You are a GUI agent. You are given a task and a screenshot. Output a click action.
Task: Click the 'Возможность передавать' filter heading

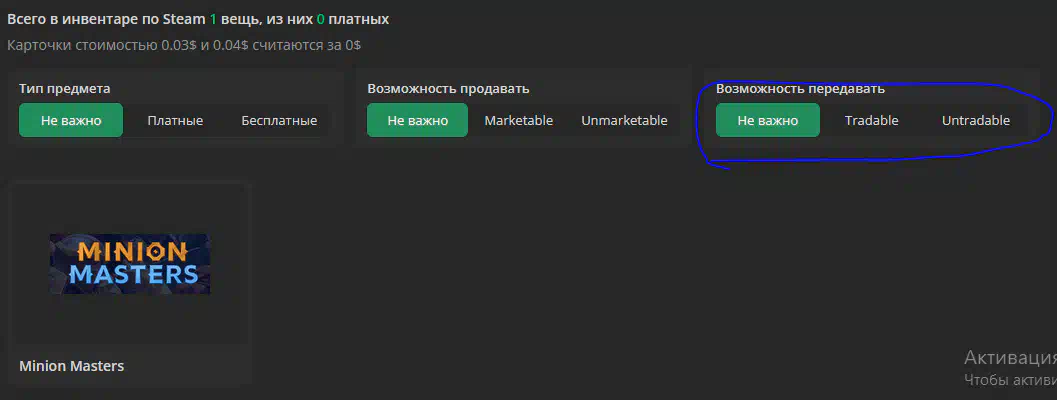[800, 88]
